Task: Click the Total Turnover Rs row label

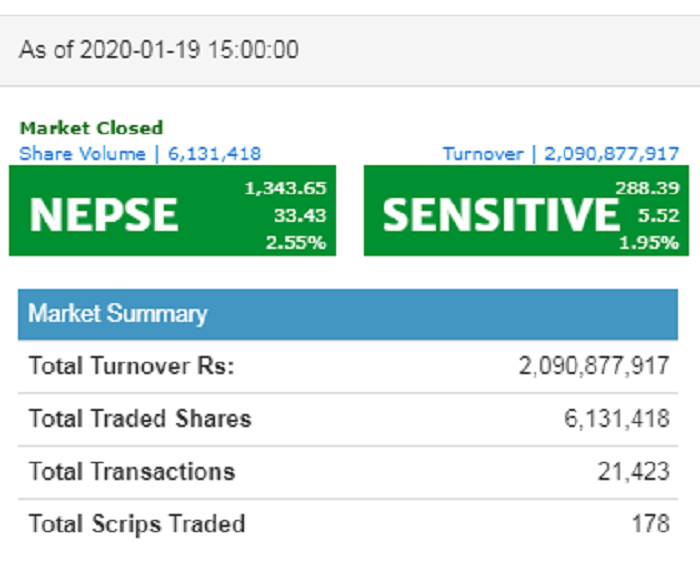Action: tap(132, 366)
